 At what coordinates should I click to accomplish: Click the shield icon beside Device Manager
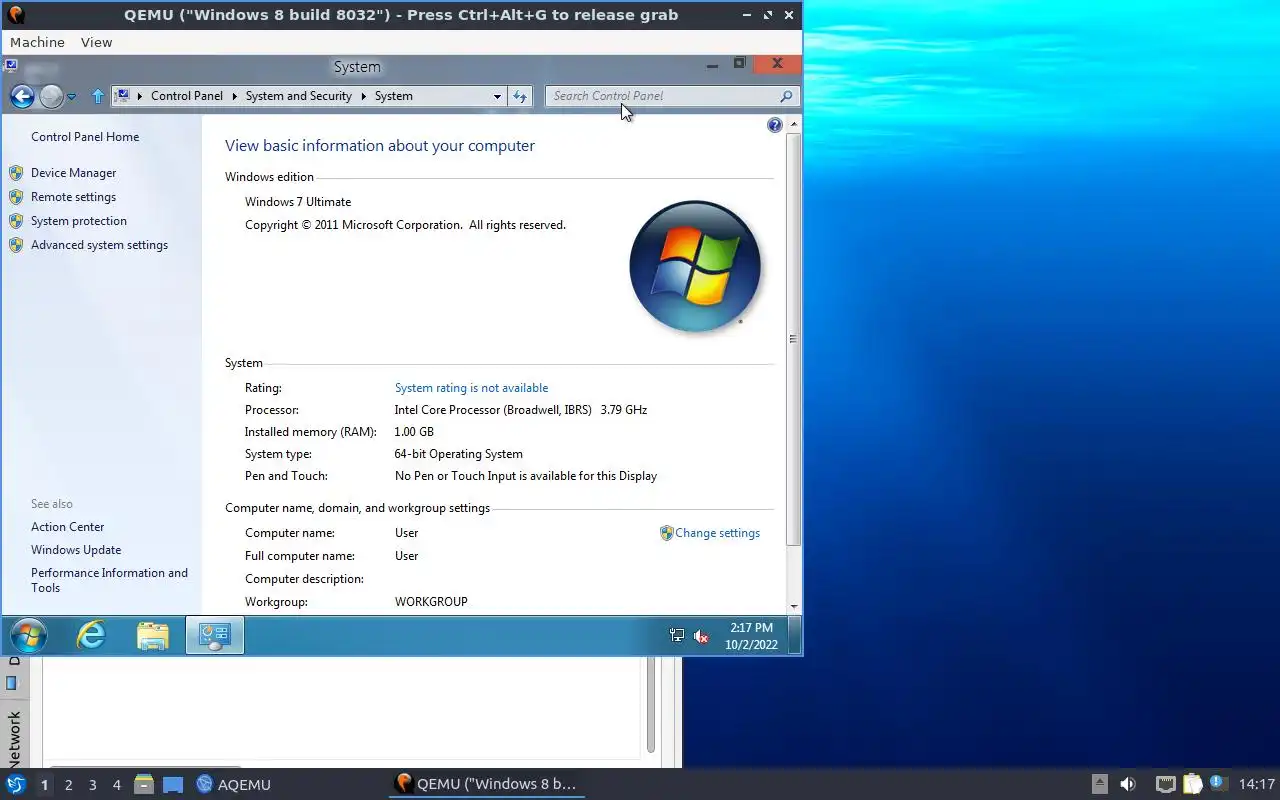pyautogui.click(x=16, y=173)
